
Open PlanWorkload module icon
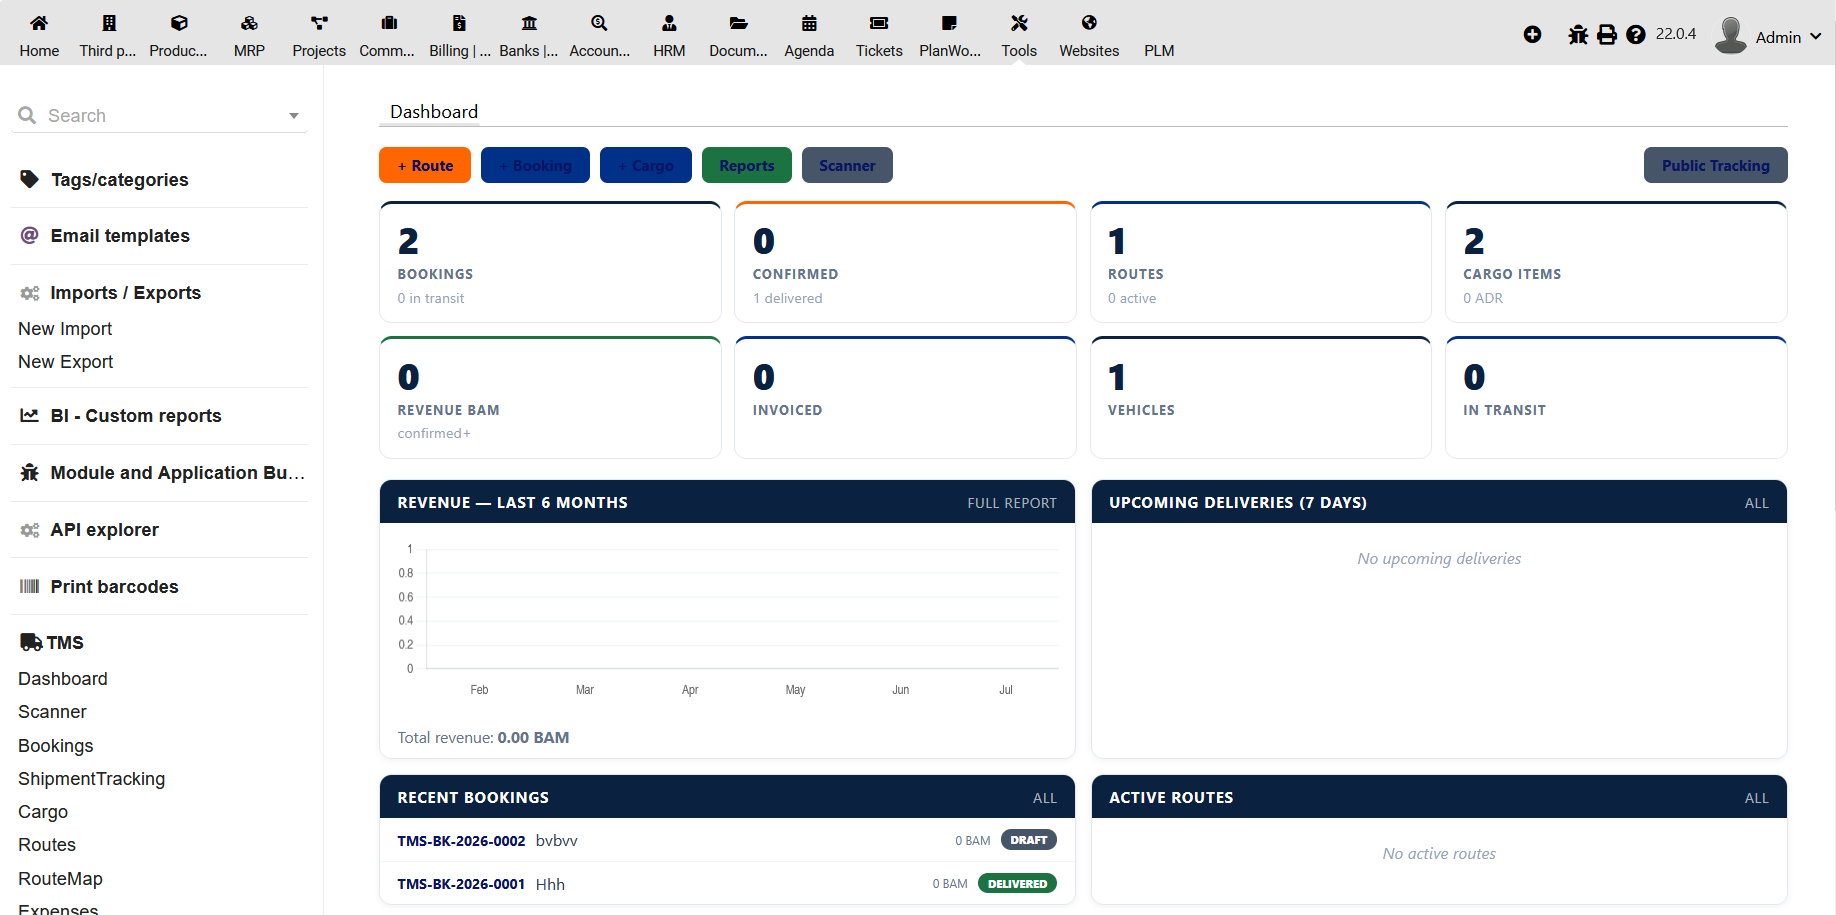pyautogui.click(x=949, y=23)
